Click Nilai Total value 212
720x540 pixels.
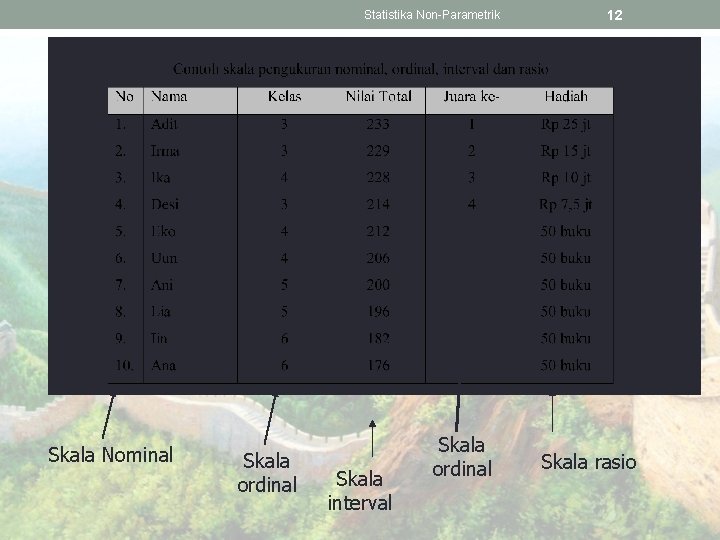click(378, 231)
